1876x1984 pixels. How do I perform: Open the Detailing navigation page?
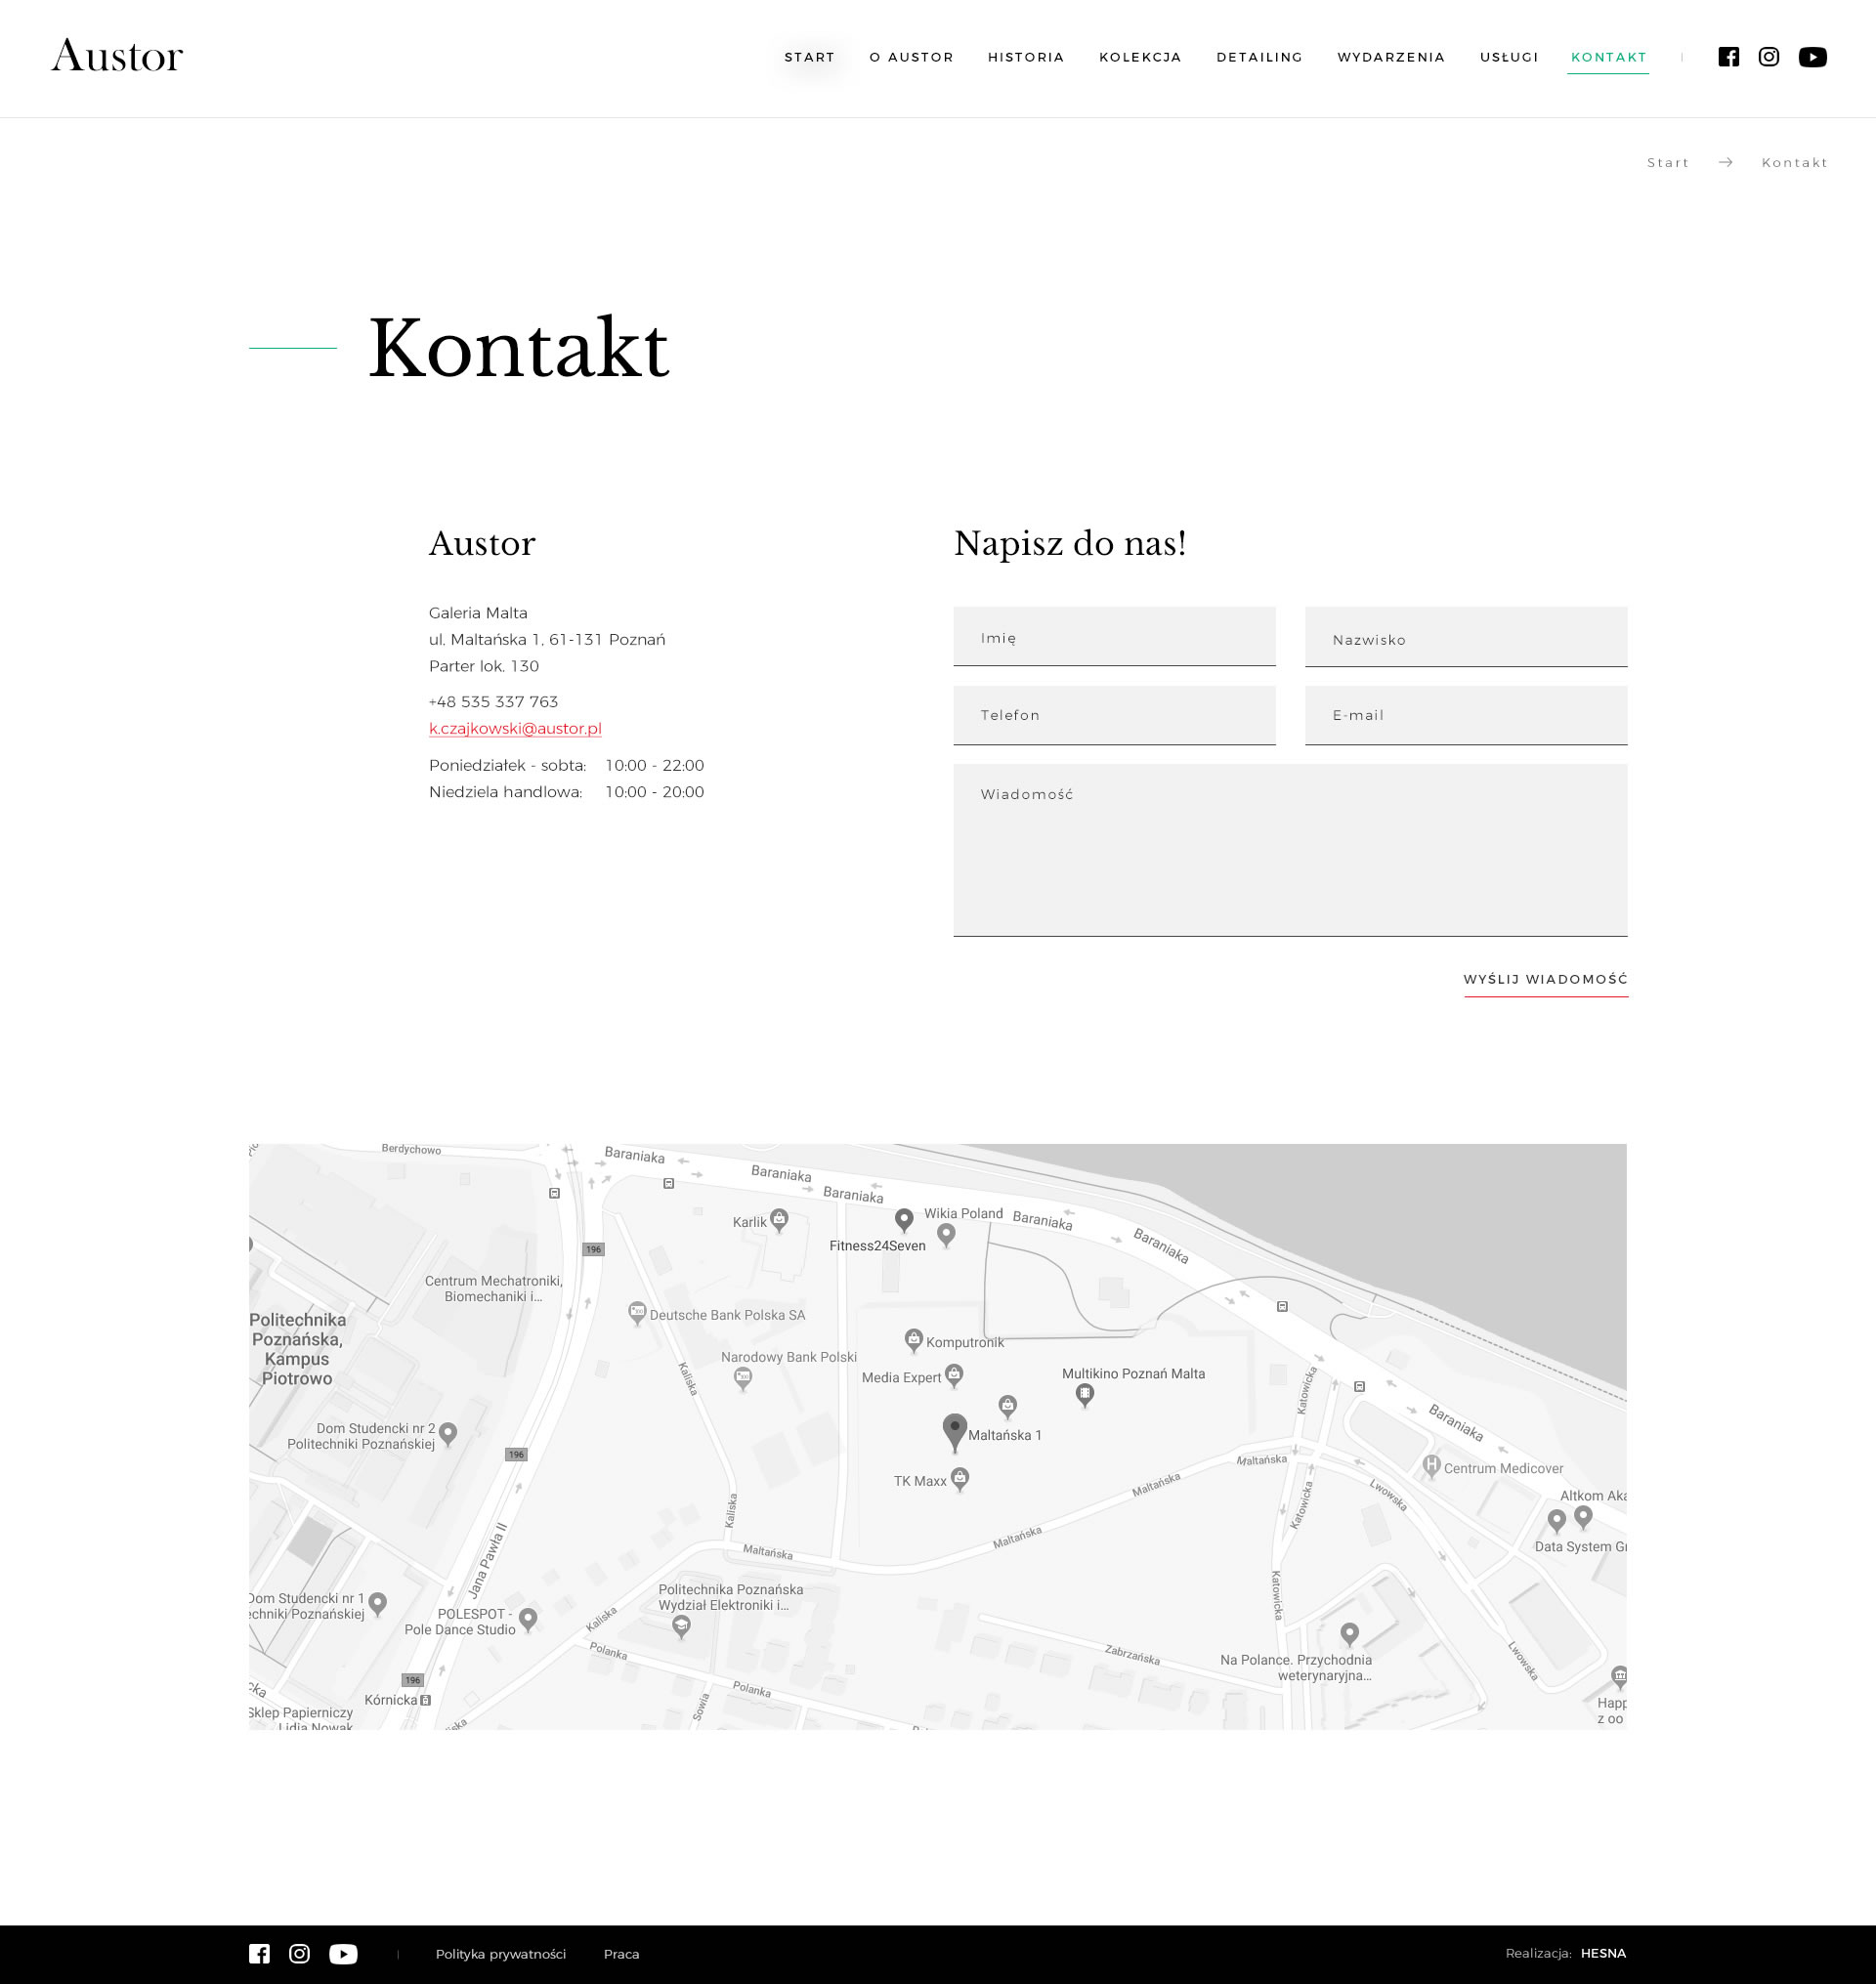pos(1259,57)
